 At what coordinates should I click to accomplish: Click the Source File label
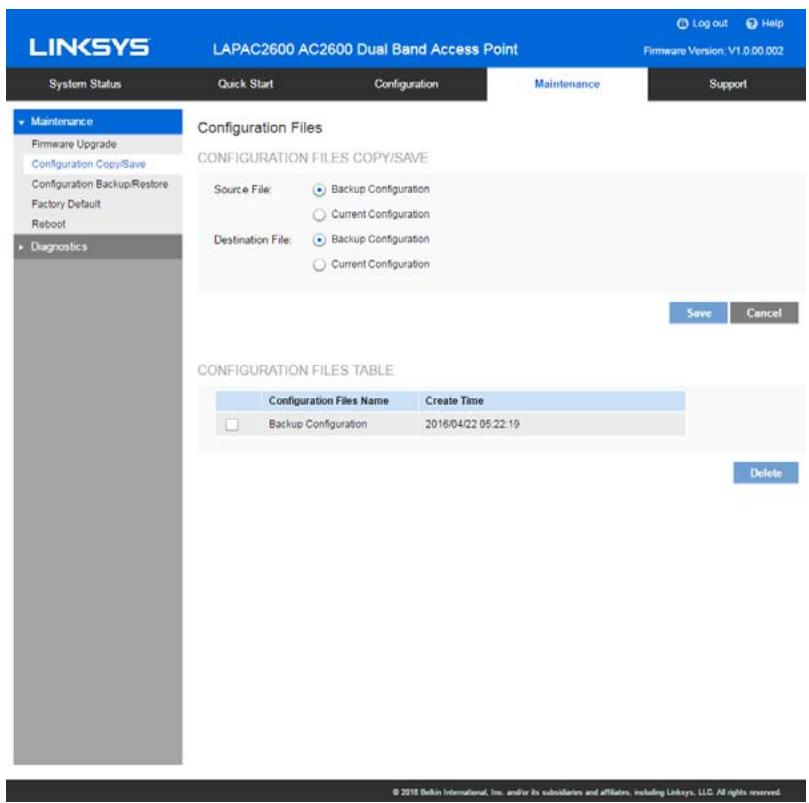(x=242, y=190)
